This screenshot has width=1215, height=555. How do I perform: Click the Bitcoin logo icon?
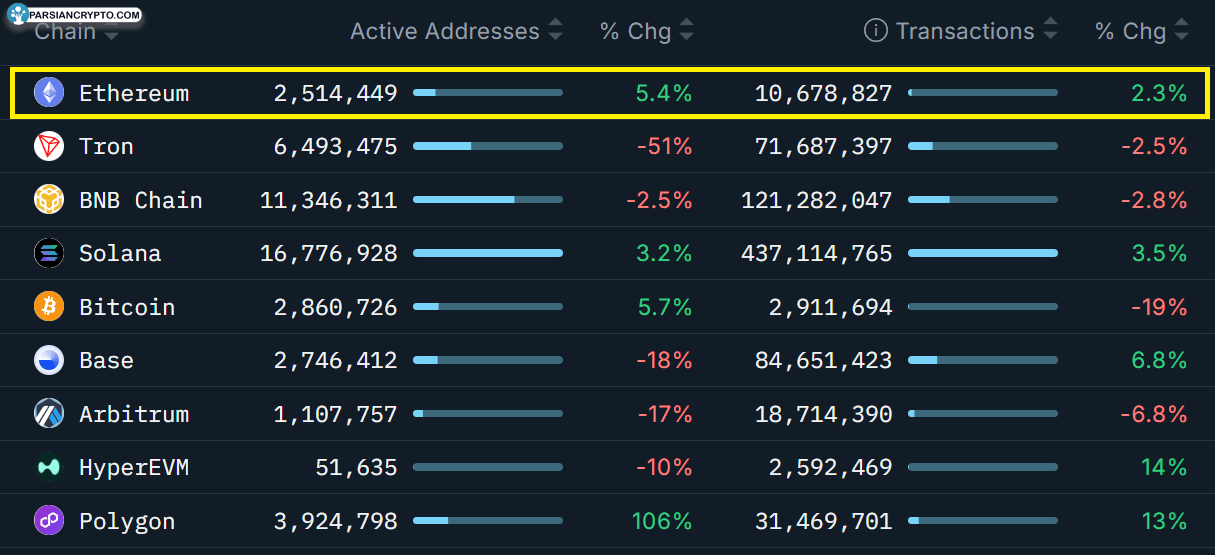48,307
